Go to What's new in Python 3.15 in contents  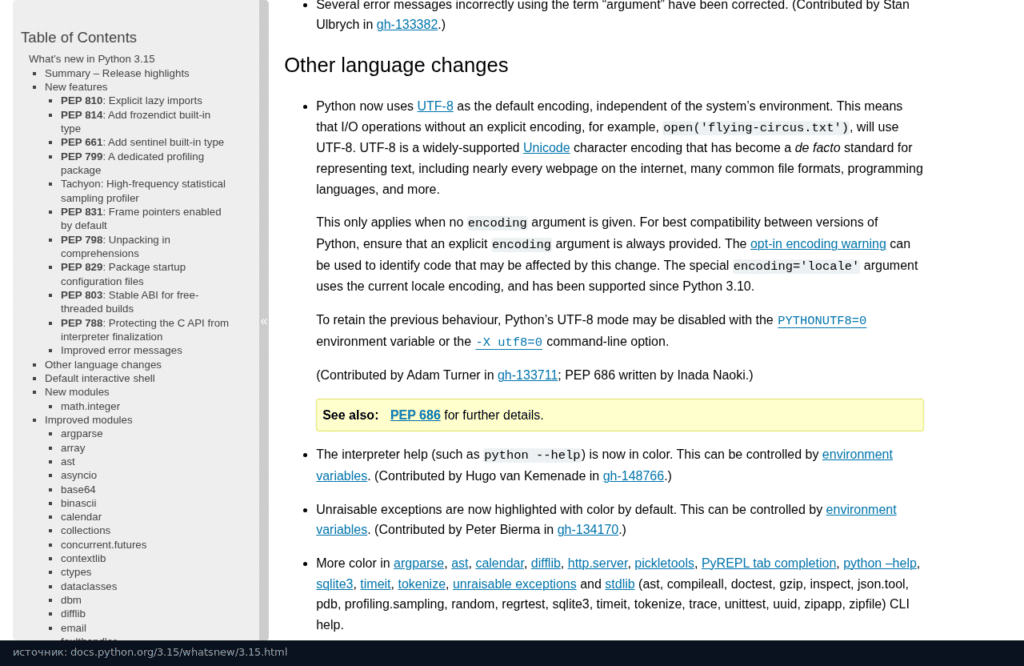(x=91, y=59)
